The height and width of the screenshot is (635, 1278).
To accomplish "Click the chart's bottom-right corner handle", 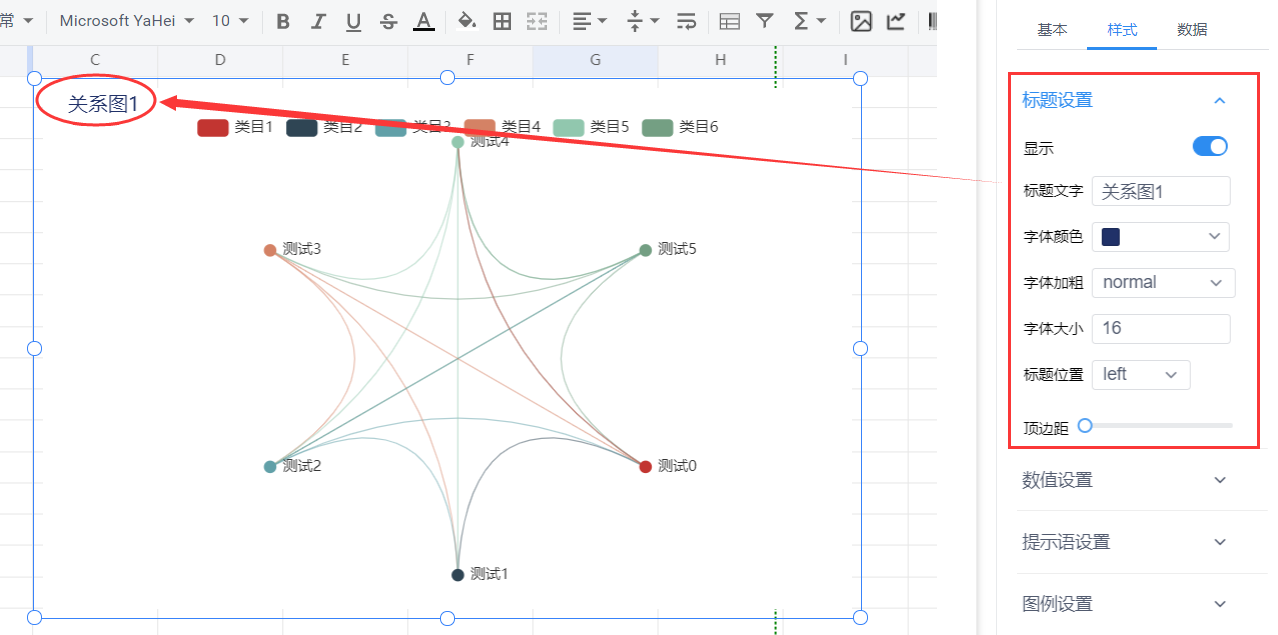I will (861, 617).
